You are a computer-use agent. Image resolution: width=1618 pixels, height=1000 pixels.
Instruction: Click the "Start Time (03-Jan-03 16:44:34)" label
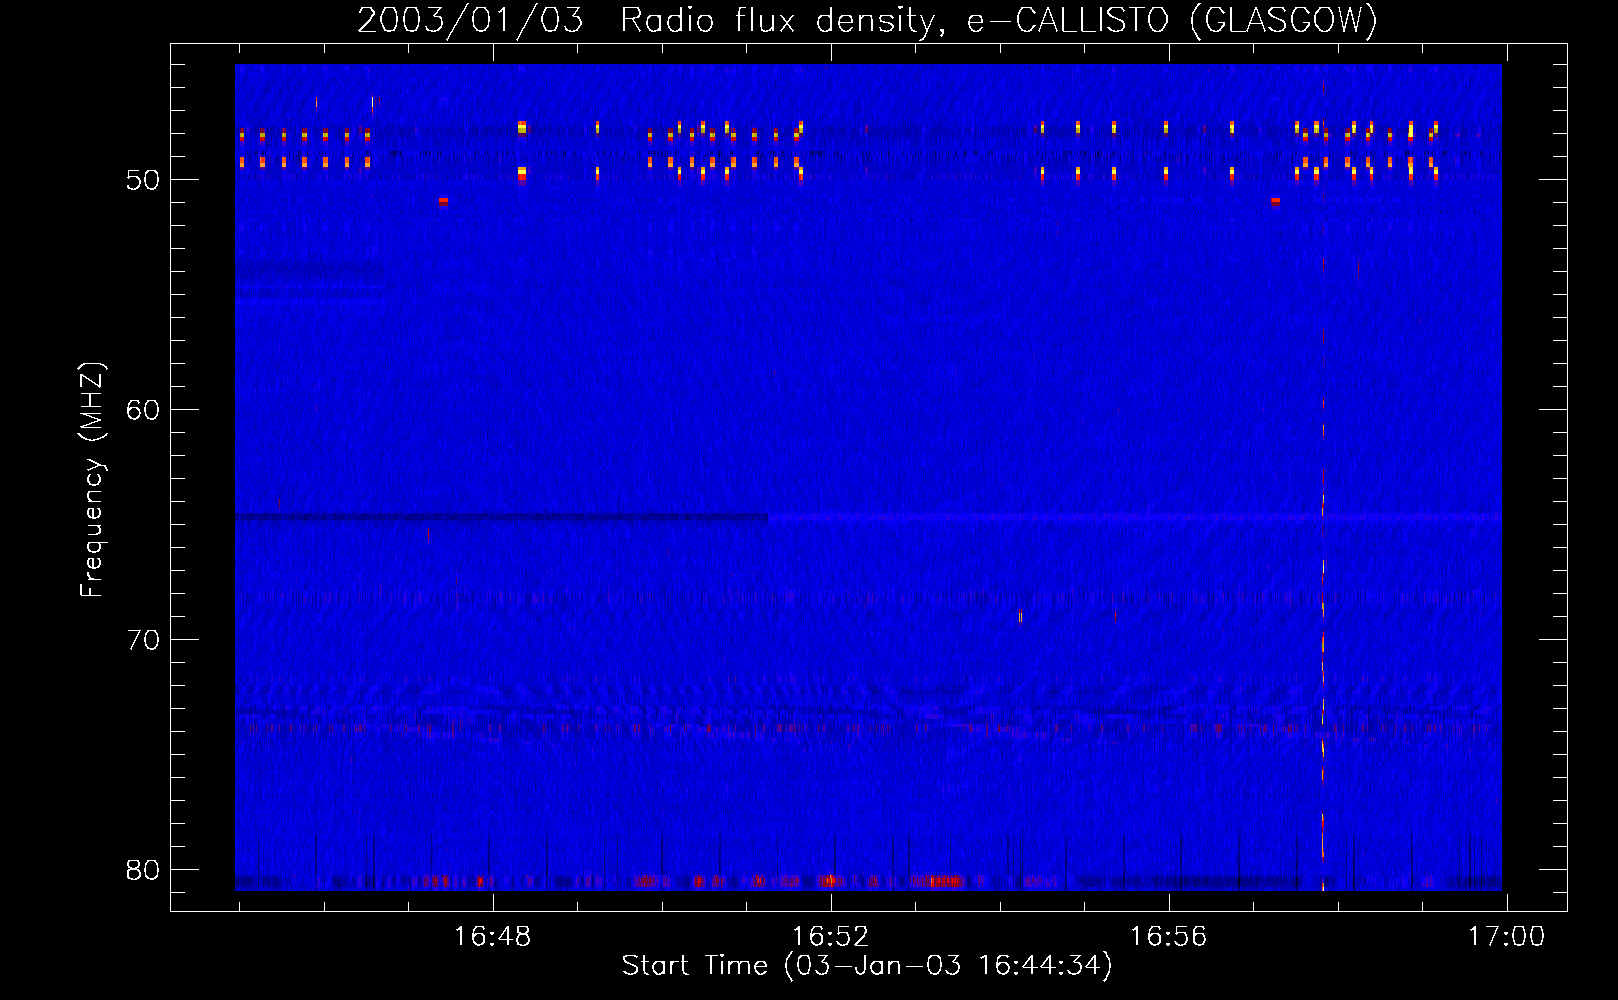(867, 965)
